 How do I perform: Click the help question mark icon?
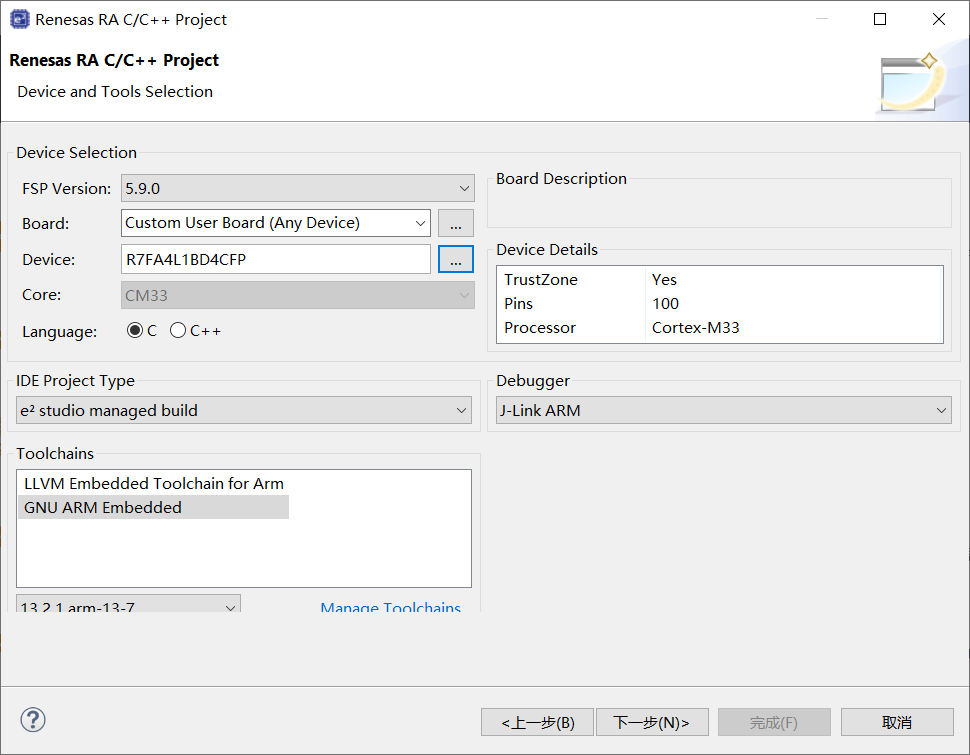[x=33, y=720]
